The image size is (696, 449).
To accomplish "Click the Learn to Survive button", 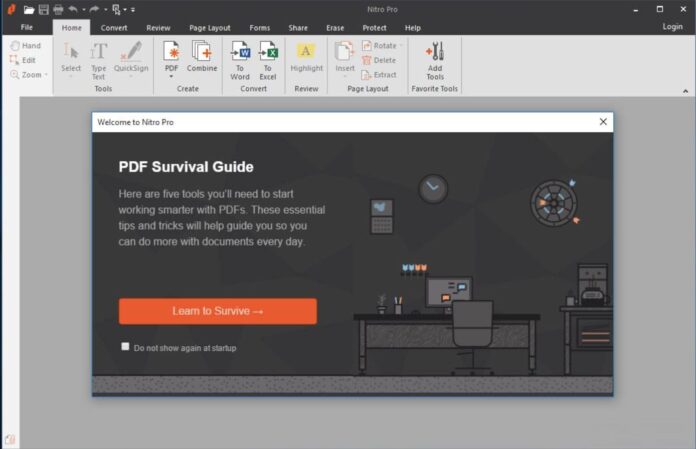I will pos(217,311).
